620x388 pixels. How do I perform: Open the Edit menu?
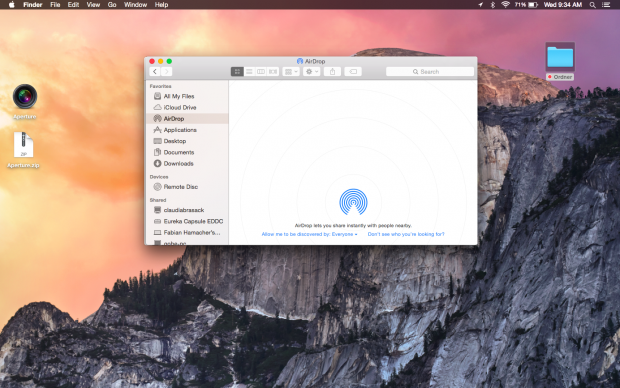(73, 5)
